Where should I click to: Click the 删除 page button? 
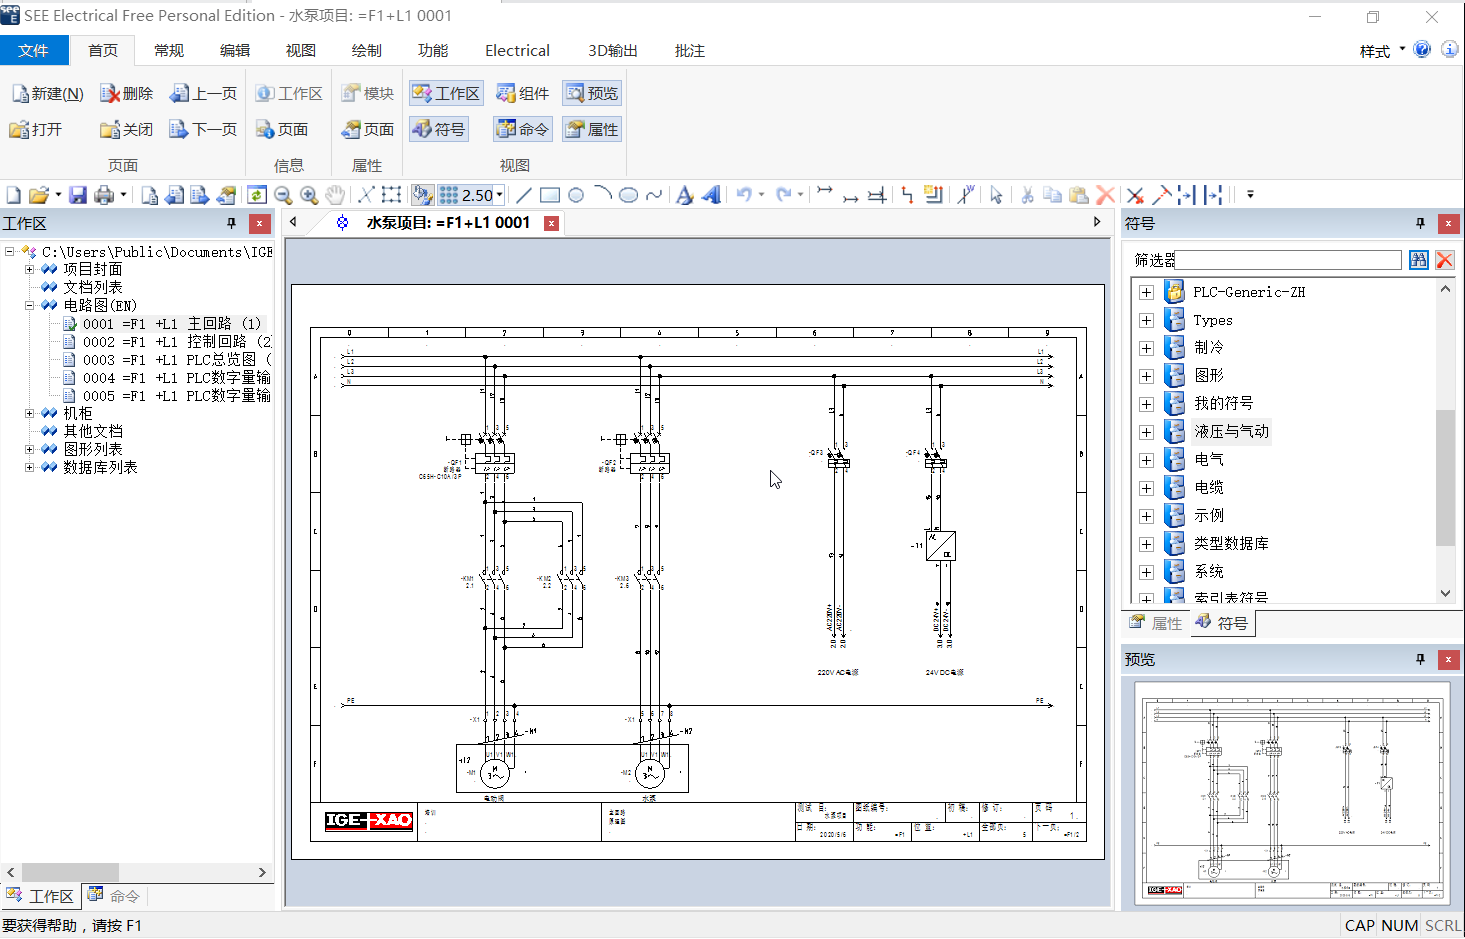pos(126,93)
